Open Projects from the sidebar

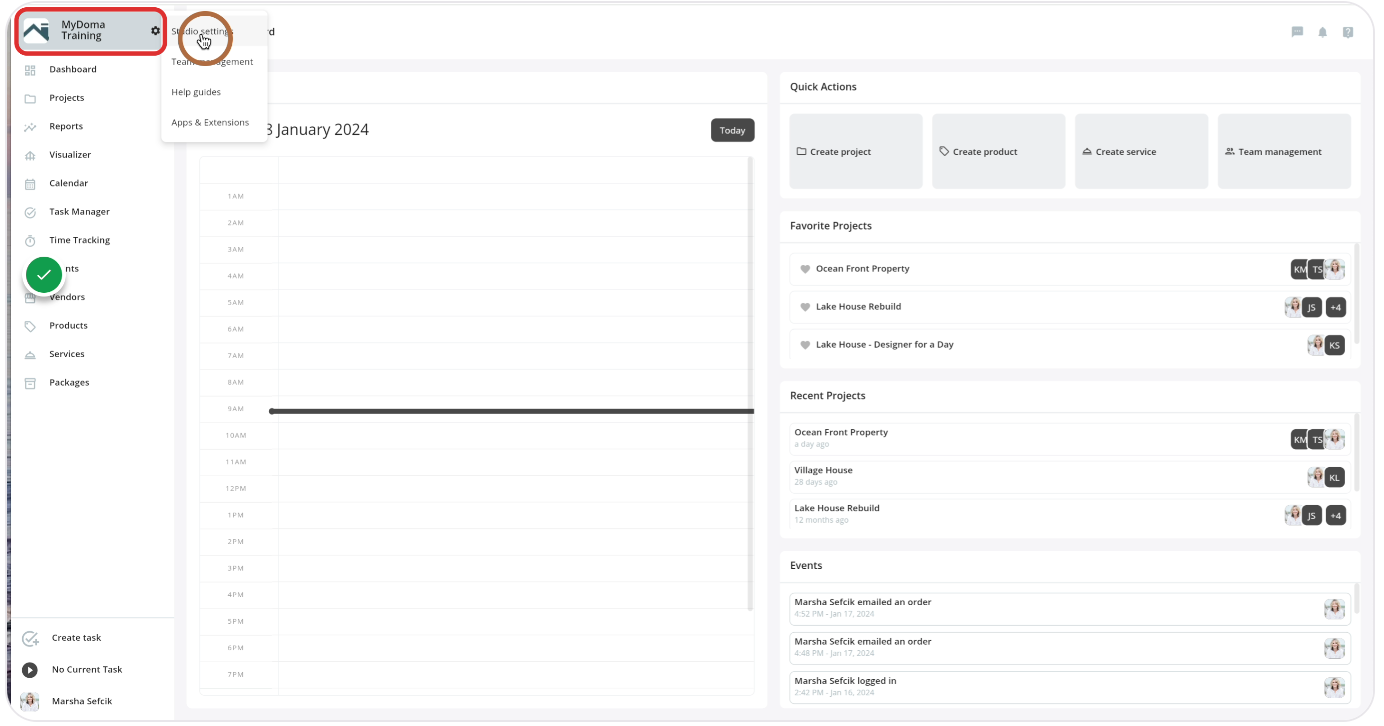66,98
